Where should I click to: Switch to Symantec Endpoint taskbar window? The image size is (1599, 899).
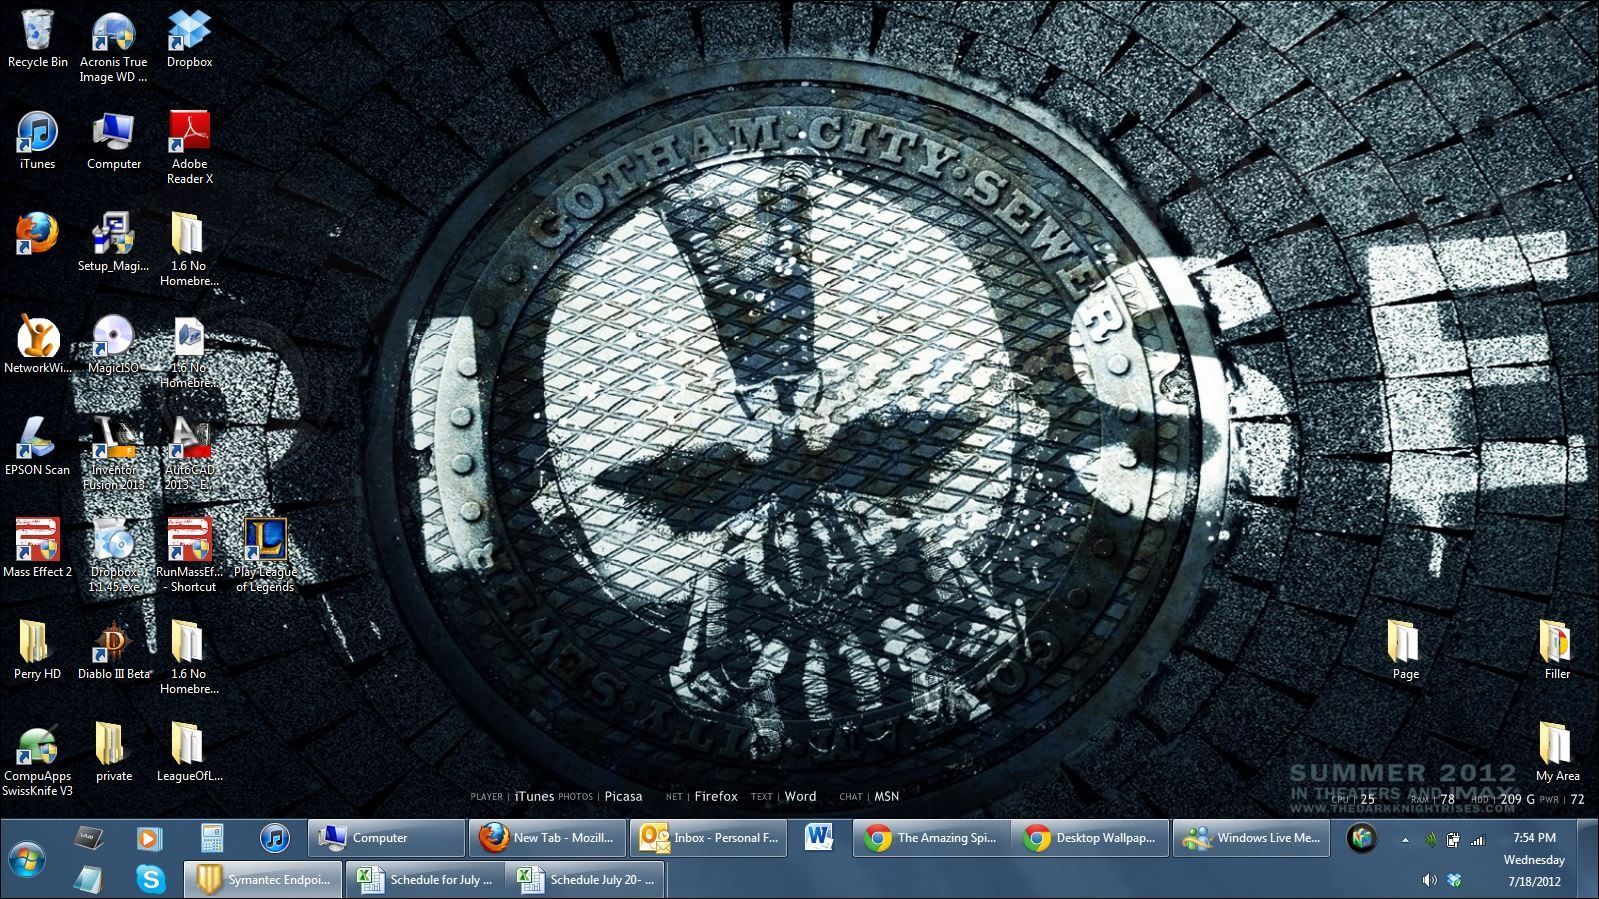pyautogui.click(x=264, y=880)
